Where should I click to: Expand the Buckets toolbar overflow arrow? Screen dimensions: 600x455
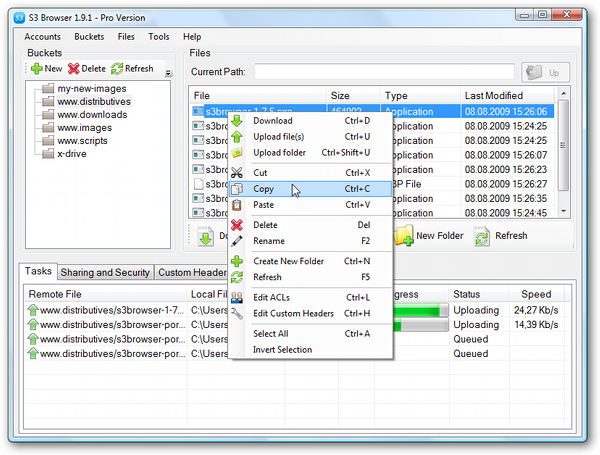(168, 73)
